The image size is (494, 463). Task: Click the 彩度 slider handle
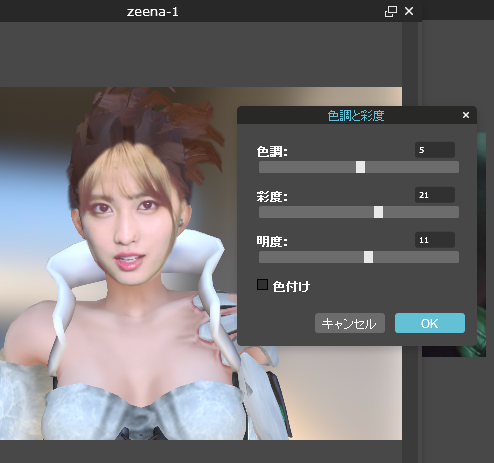(378, 212)
